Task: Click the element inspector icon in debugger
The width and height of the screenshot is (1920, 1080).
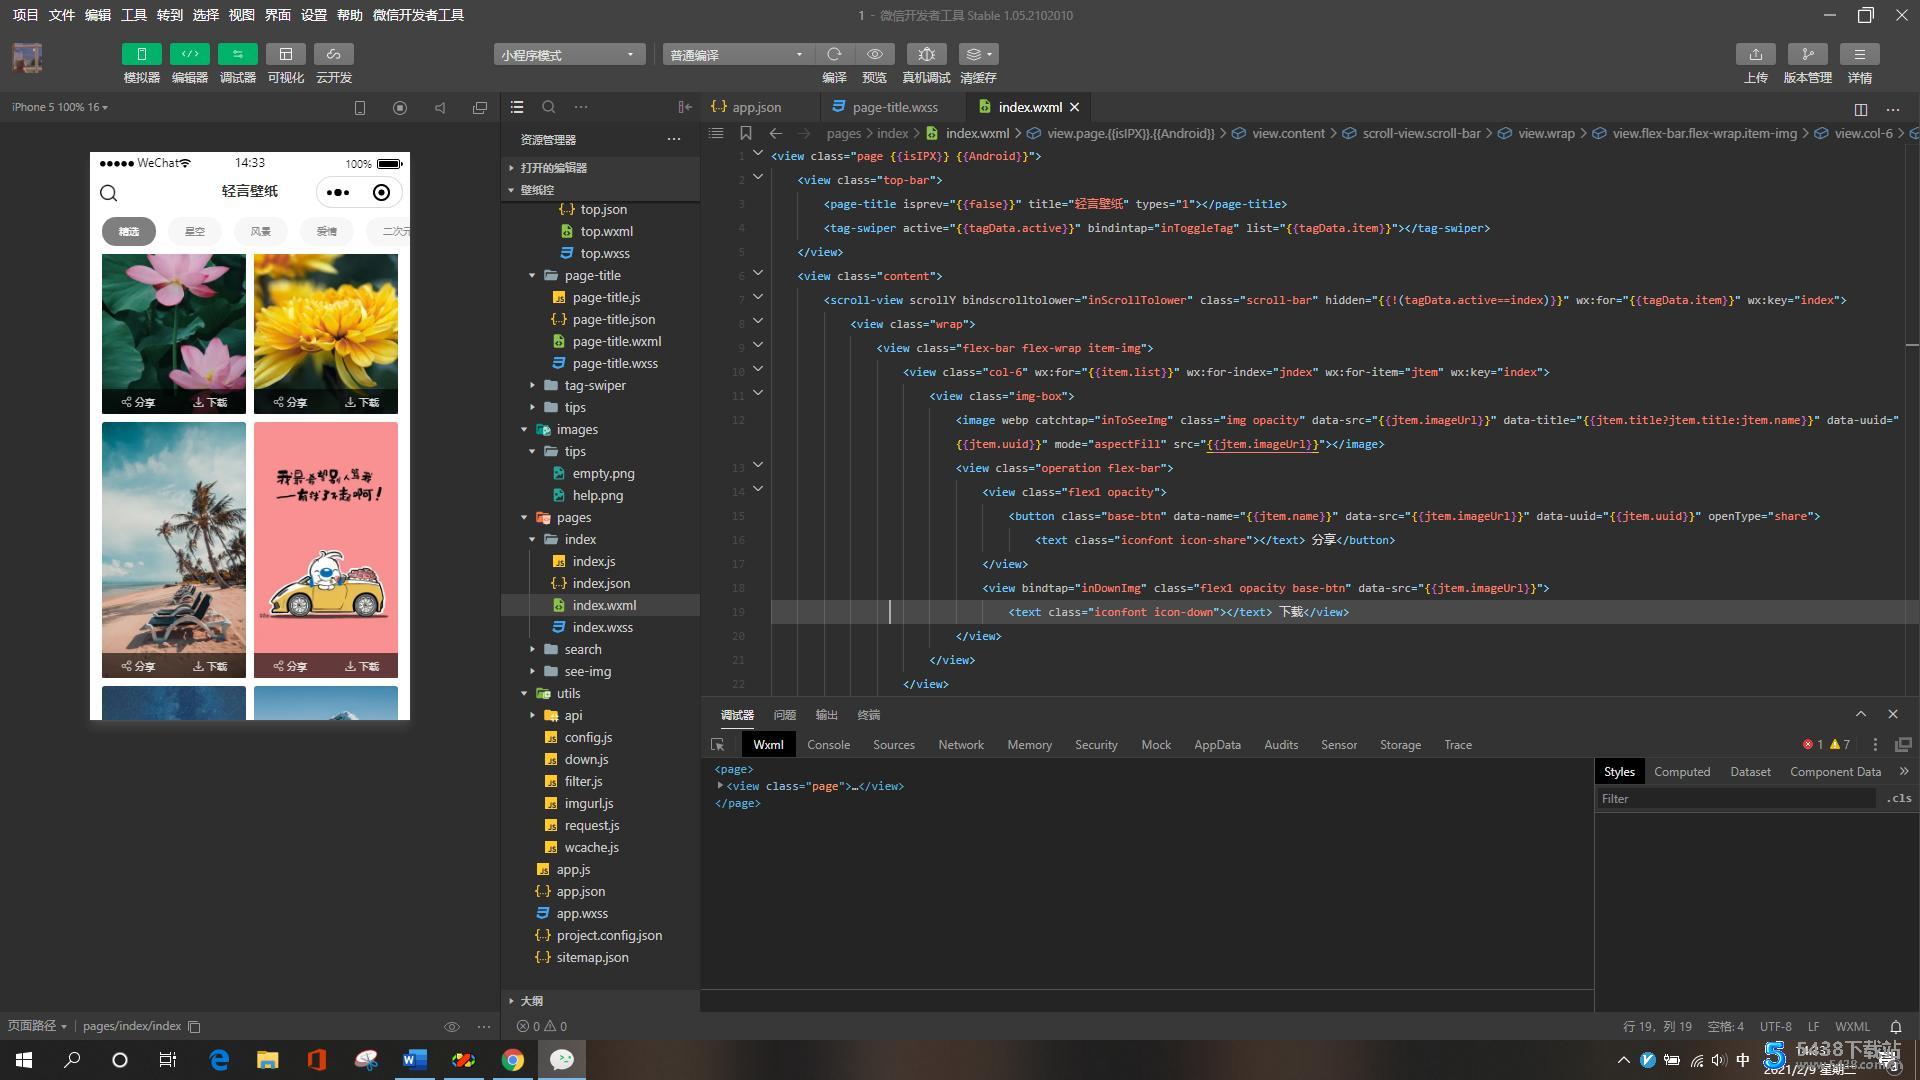Action: 717,745
